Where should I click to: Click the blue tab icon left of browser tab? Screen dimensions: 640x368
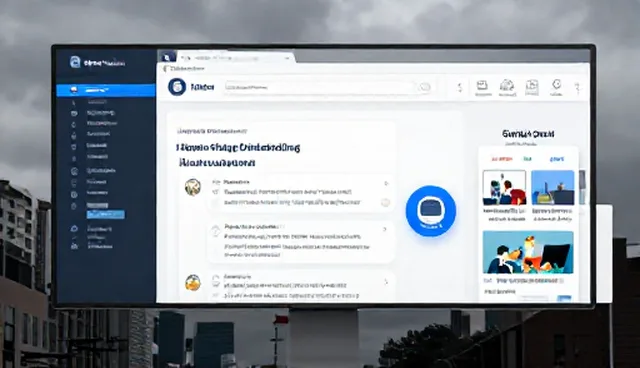(x=167, y=57)
